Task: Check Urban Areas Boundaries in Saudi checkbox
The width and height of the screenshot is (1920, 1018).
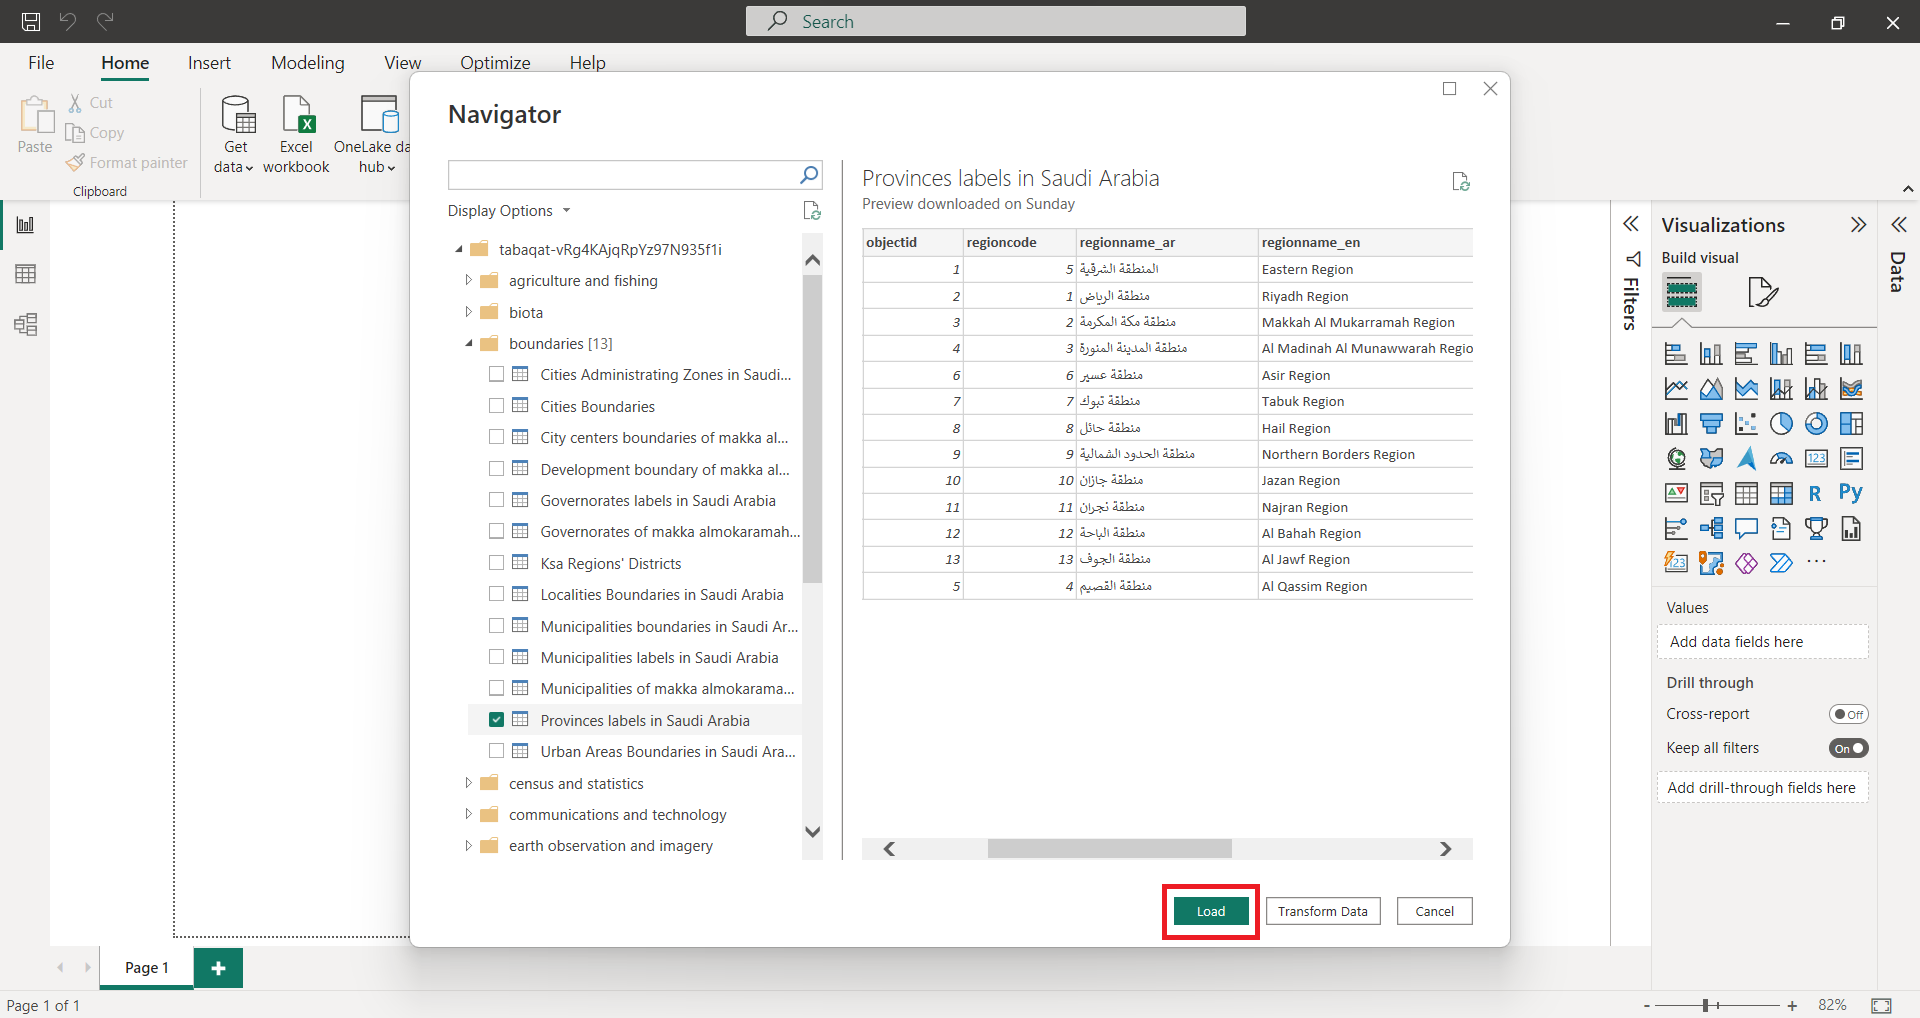Action: (x=496, y=751)
